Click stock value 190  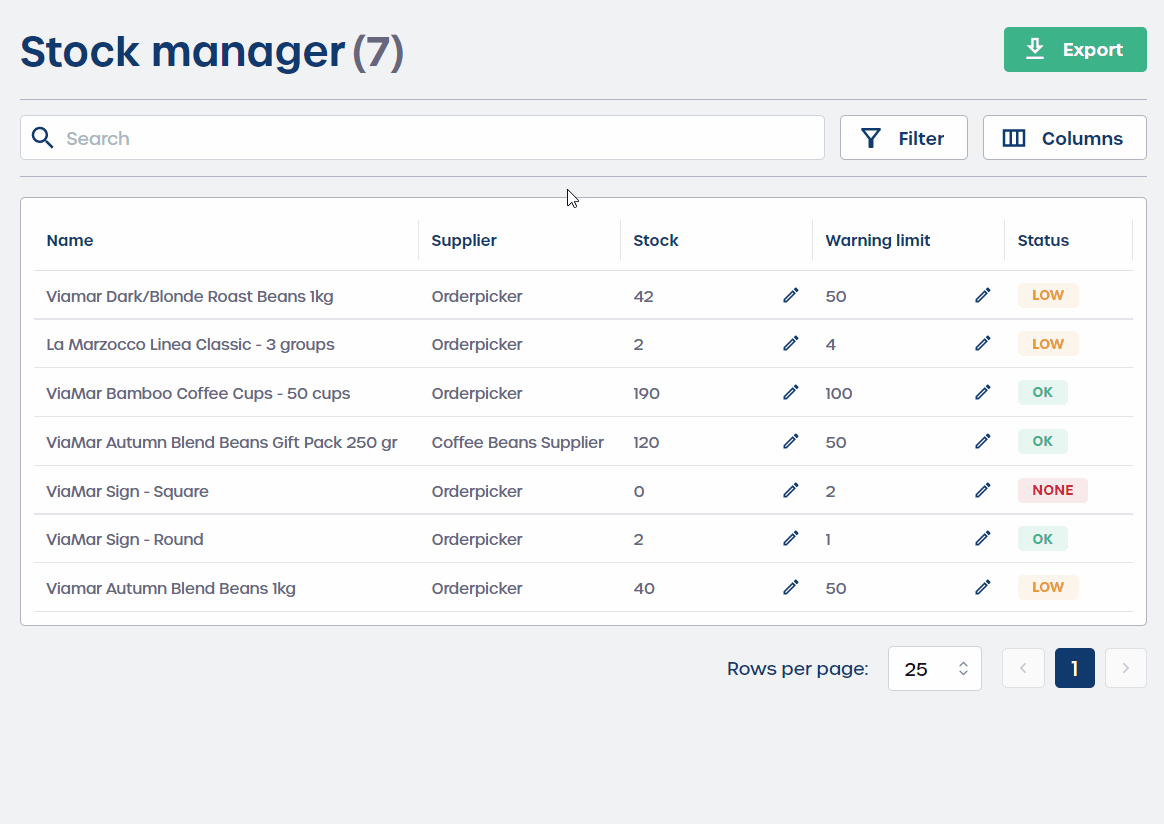[646, 393]
